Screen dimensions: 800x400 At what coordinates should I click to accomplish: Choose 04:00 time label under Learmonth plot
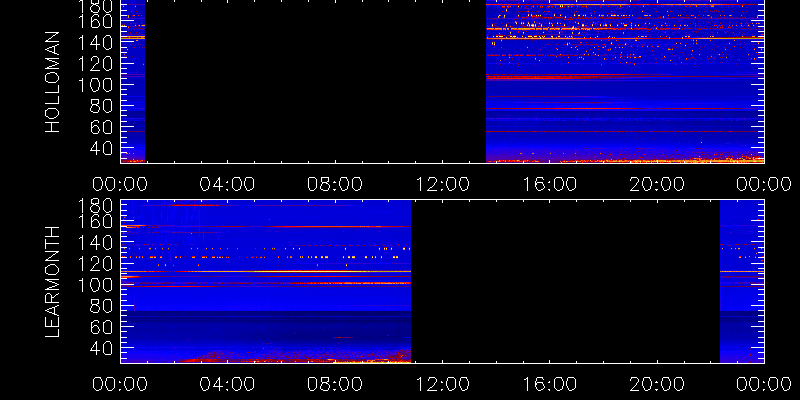click(x=228, y=384)
